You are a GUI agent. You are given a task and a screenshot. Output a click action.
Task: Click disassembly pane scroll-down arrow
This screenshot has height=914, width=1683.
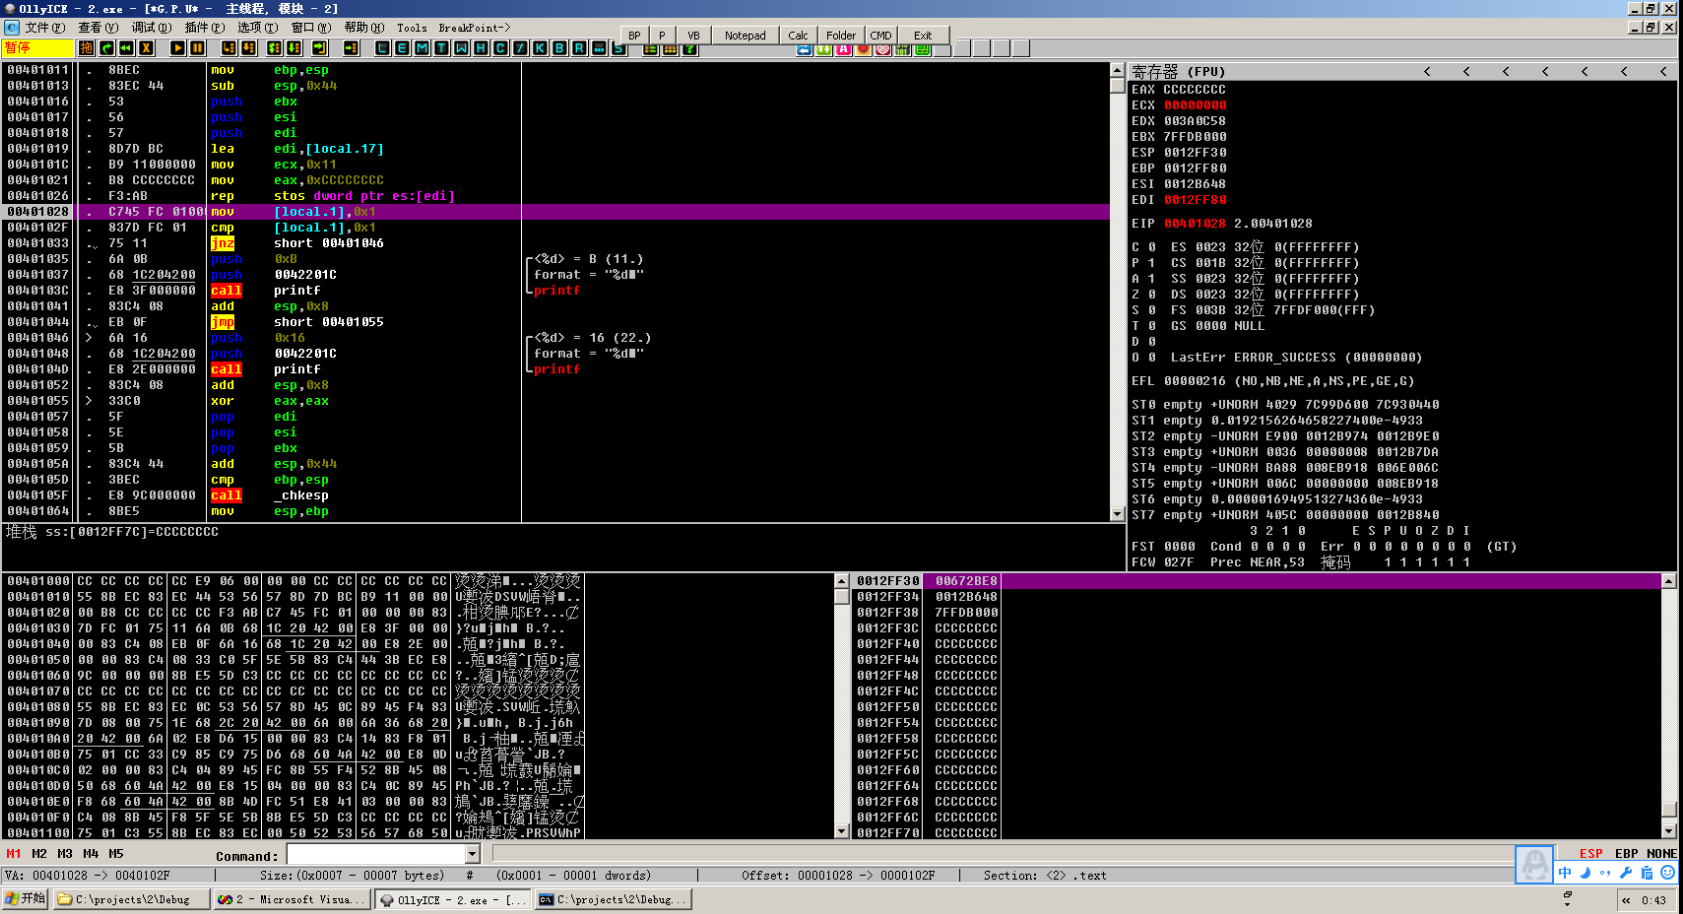click(1117, 514)
